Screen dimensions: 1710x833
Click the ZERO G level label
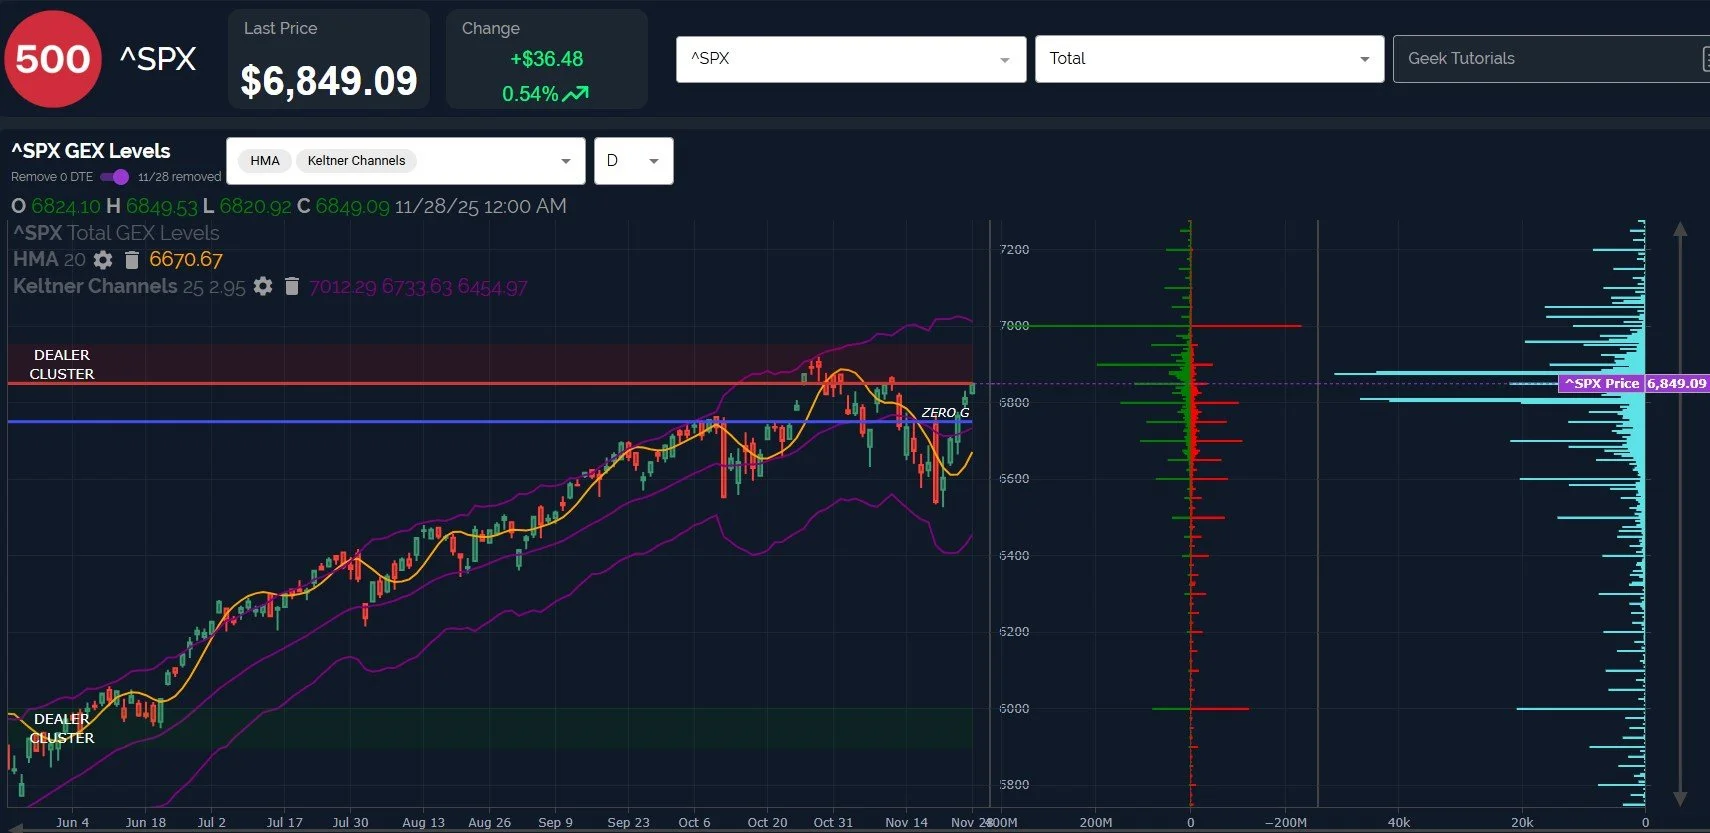[x=945, y=412]
